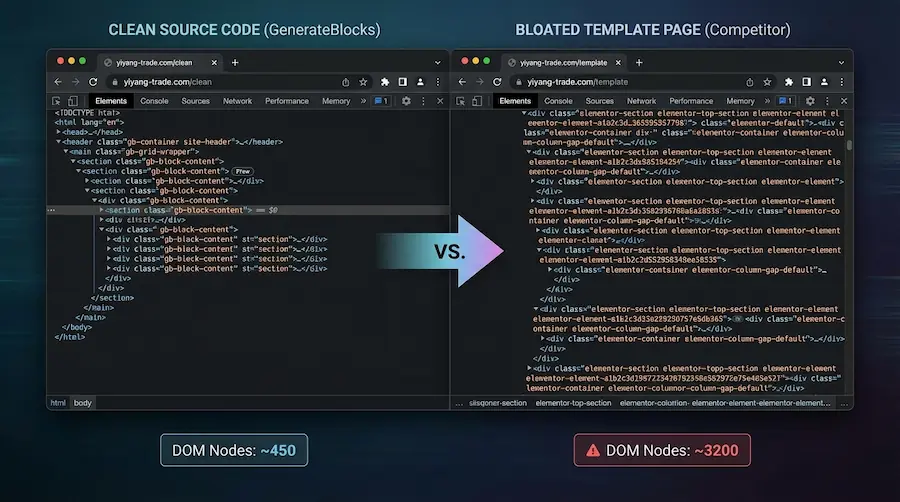Viewport: 900px width, 502px height.
Task: Click the share icon in template address bar
Action: [x=750, y=82]
